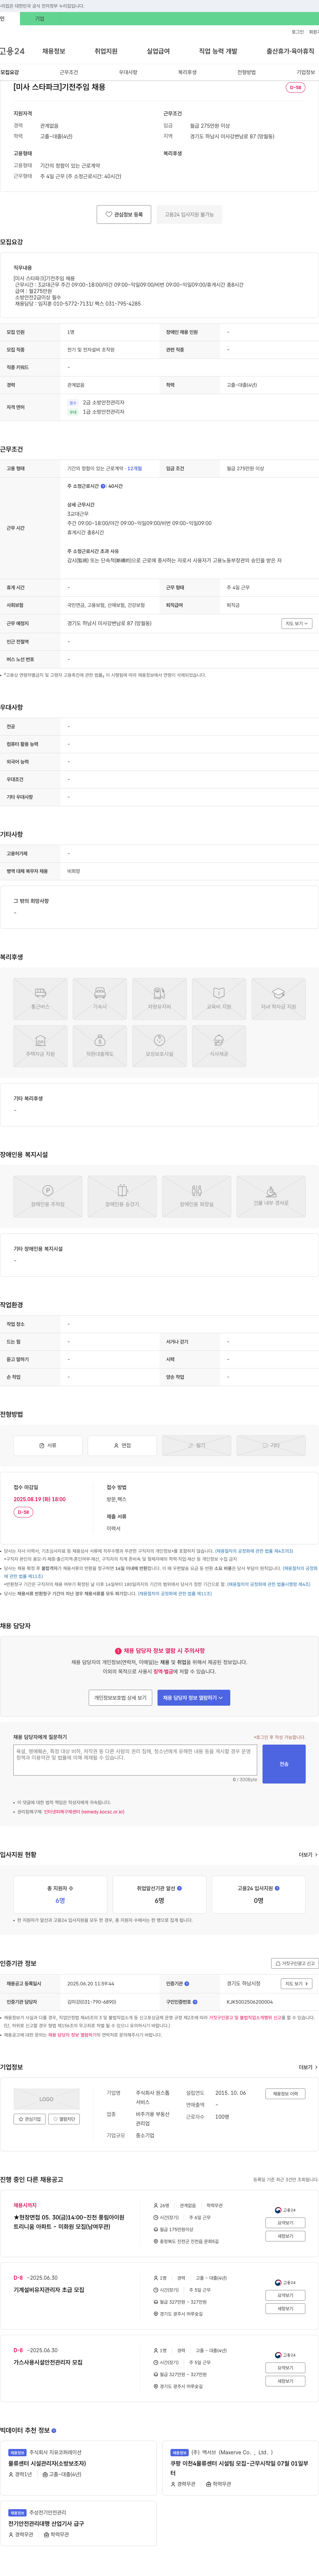The width and height of the screenshot is (319, 2576).
Task: Click the 2025.08.19 (화) 18:00 deadline text
Action: (40, 1499)
